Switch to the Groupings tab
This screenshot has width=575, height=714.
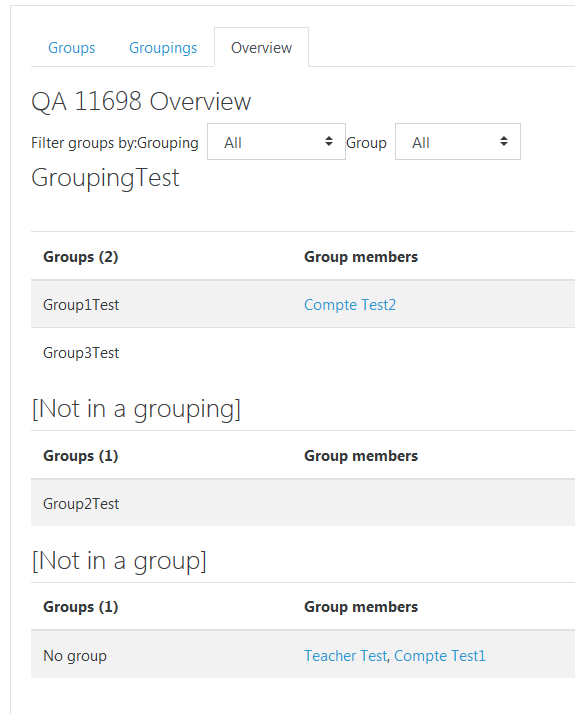point(163,47)
